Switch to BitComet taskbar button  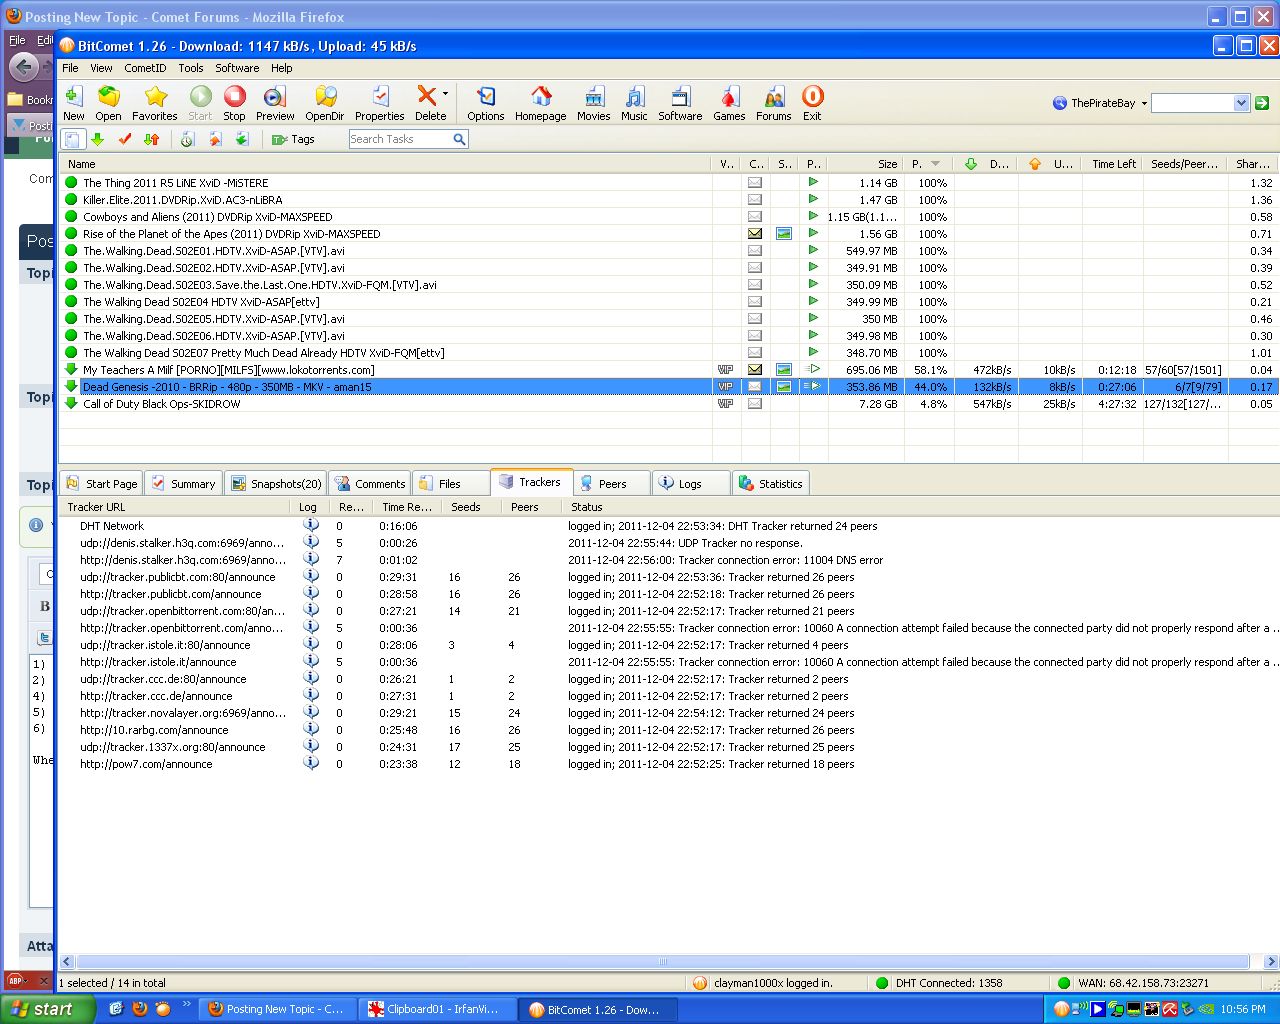[598, 1009]
